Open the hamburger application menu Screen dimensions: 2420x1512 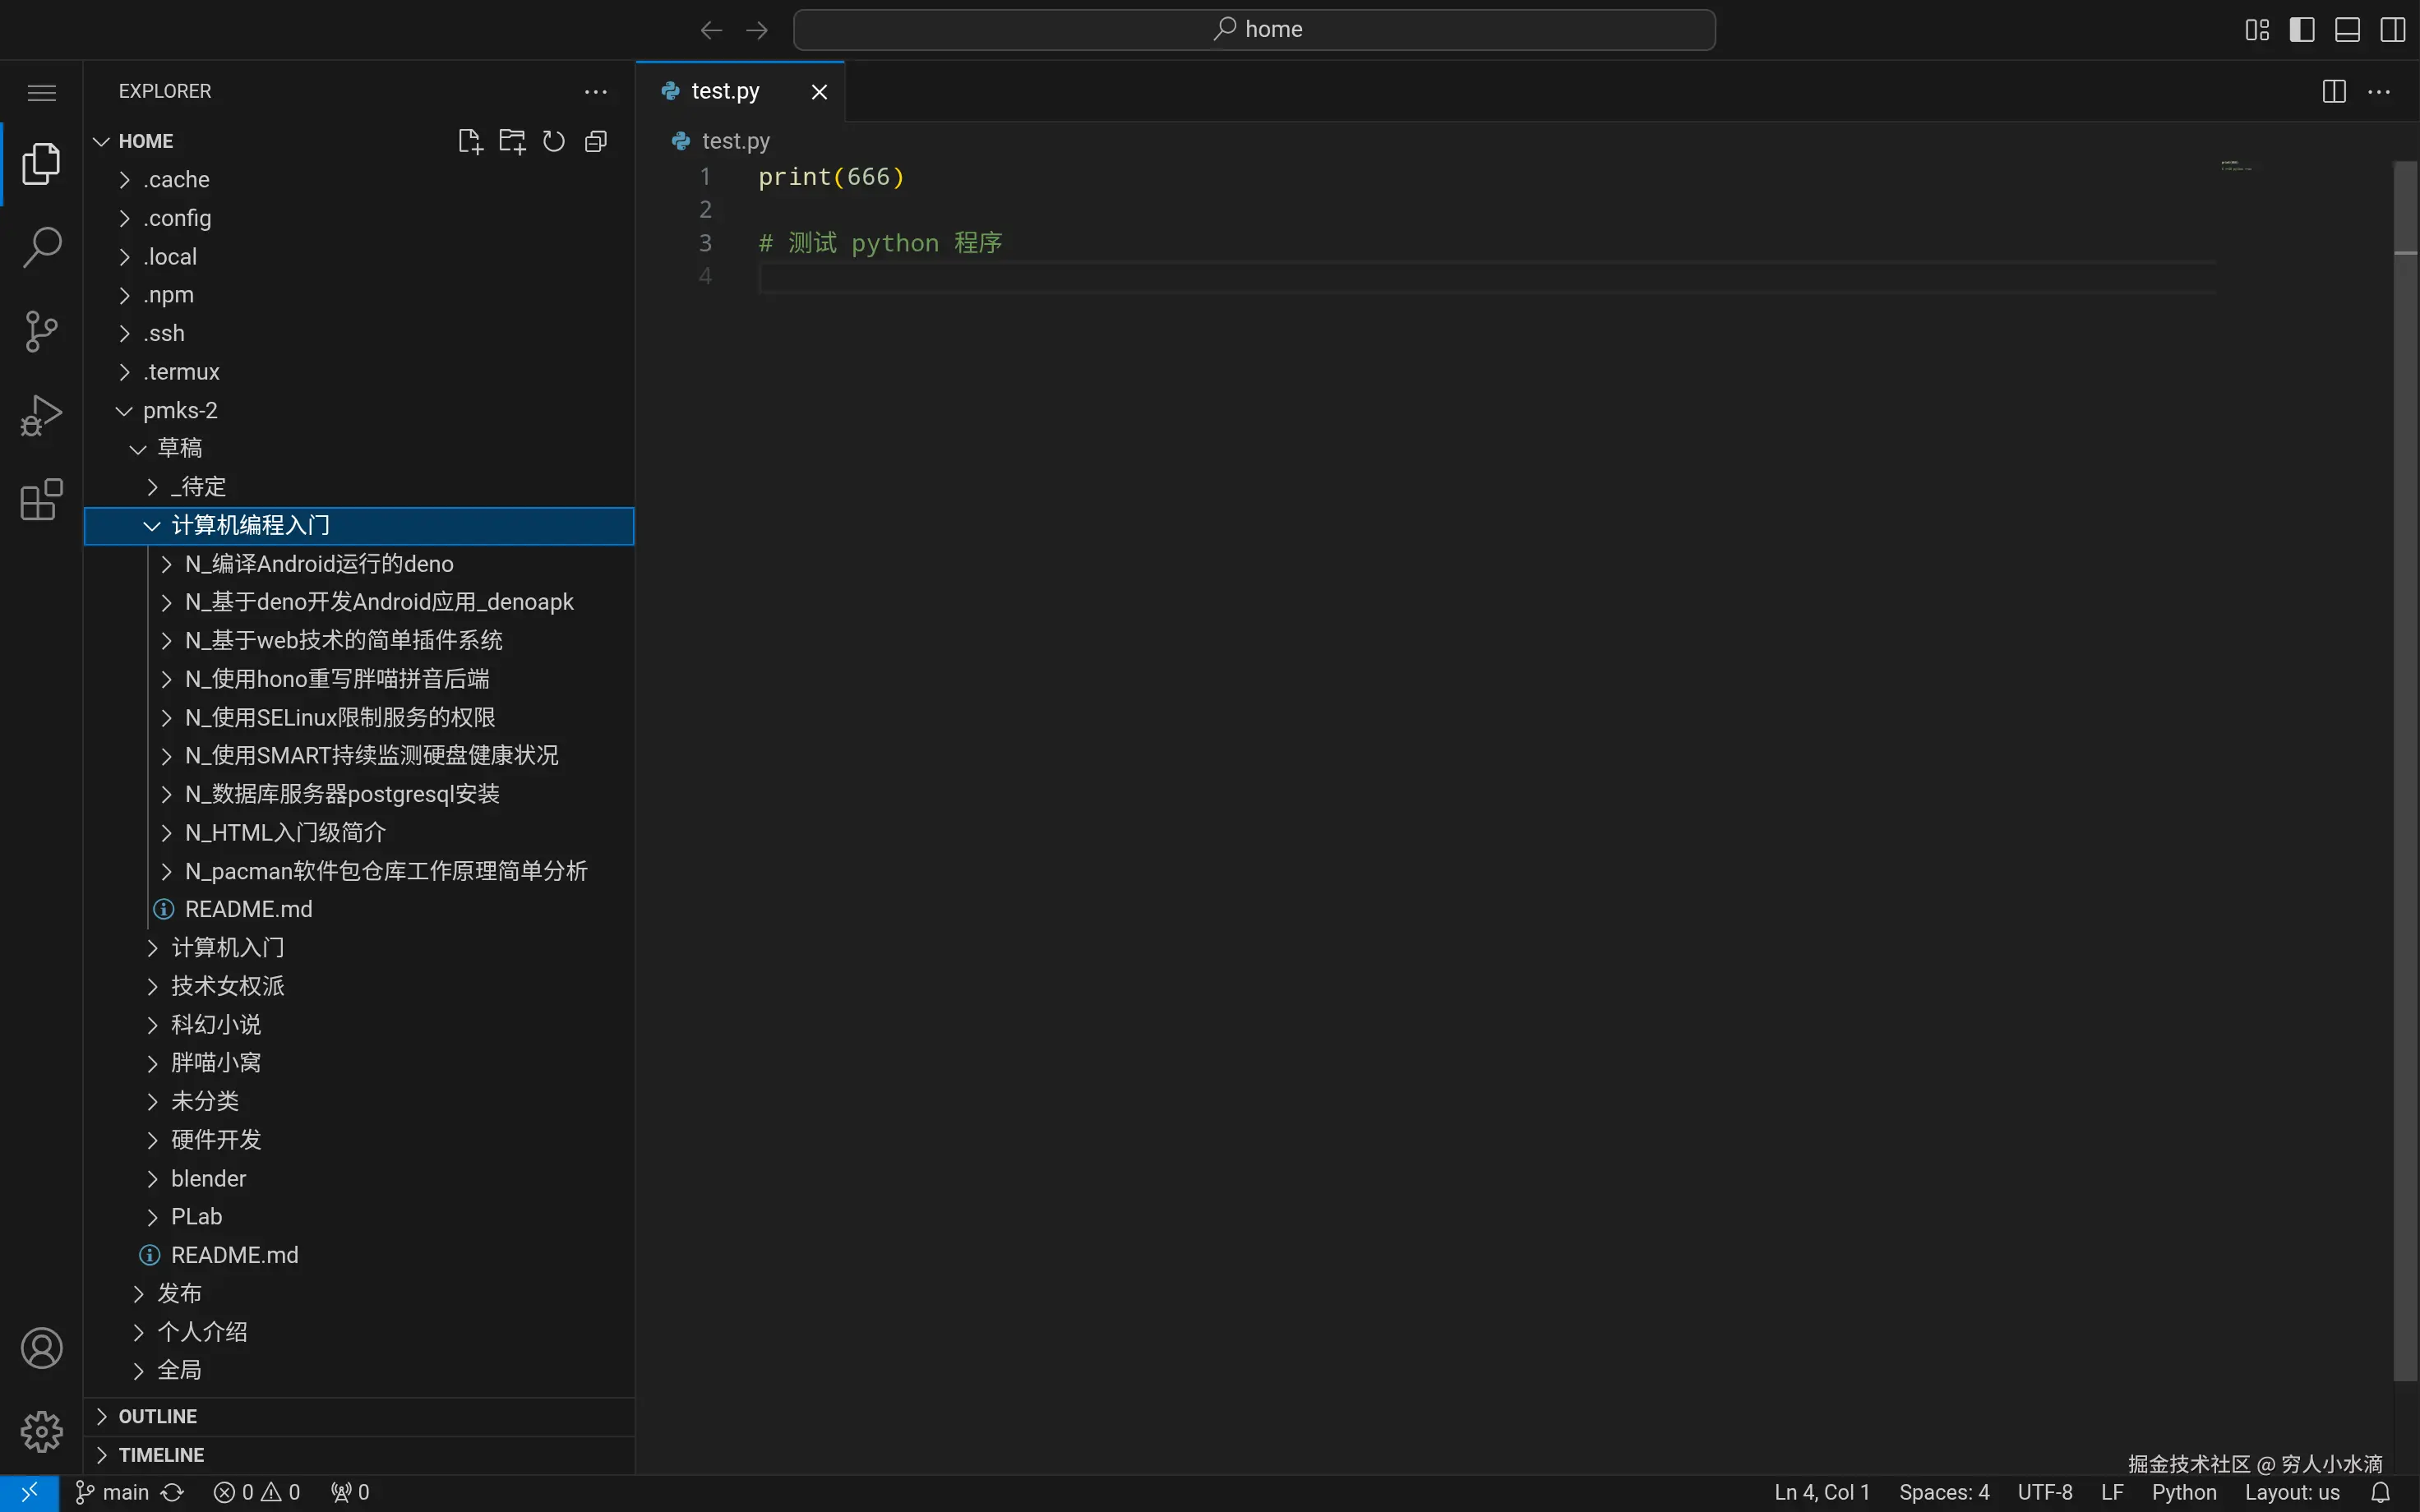tap(41, 93)
